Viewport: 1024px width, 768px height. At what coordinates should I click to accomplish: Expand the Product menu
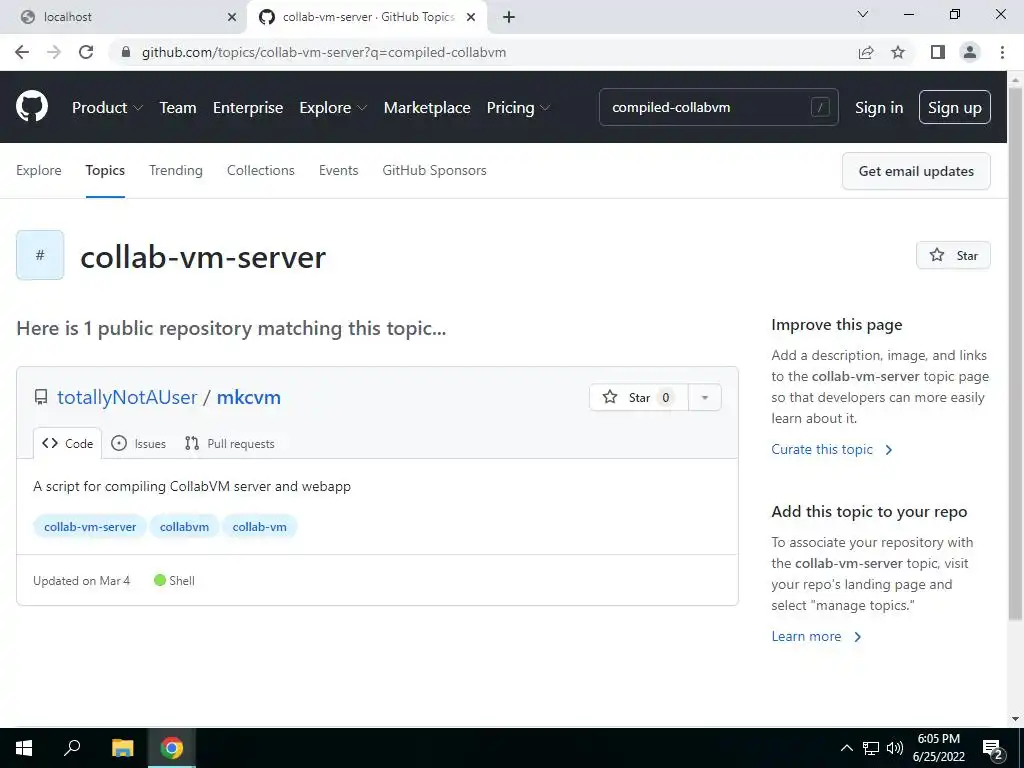107,108
